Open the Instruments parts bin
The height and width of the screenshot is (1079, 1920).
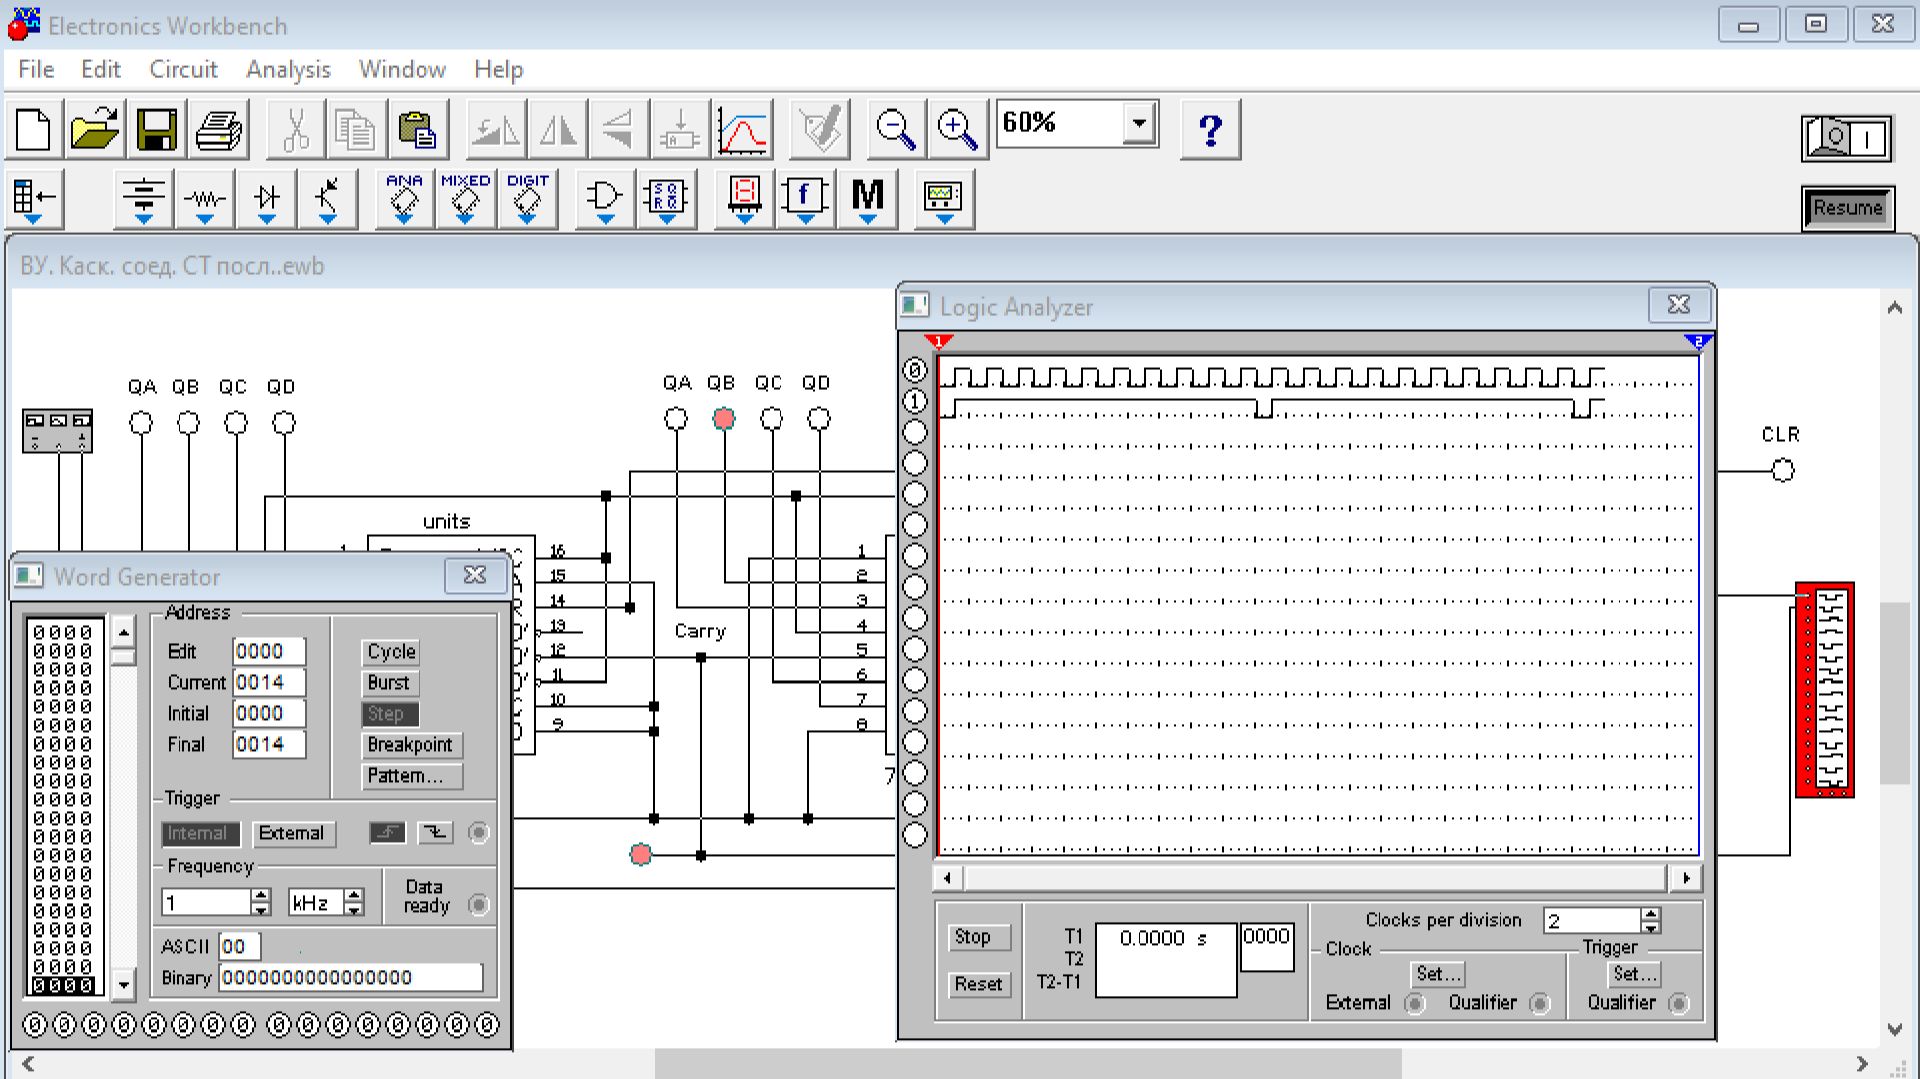tap(943, 198)
